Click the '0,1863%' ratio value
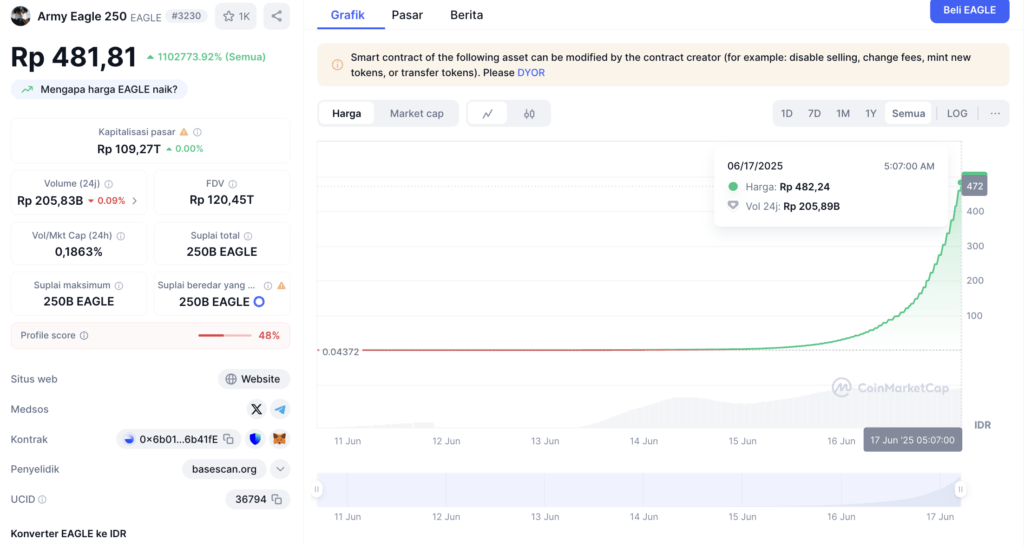1024x546 pixels. coord(78,252)
